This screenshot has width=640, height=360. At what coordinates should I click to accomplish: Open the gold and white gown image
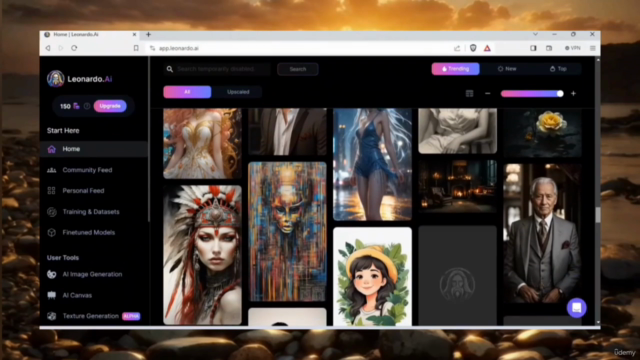click(202, 144)
